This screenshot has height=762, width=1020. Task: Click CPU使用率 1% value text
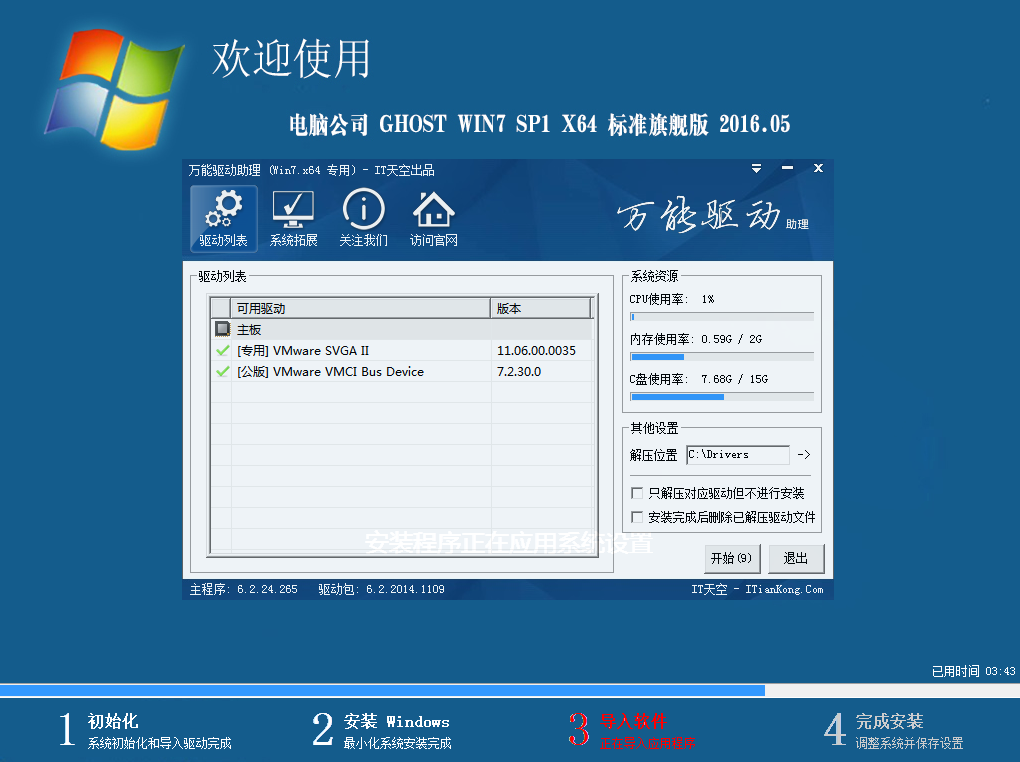(x=708, y=299)
